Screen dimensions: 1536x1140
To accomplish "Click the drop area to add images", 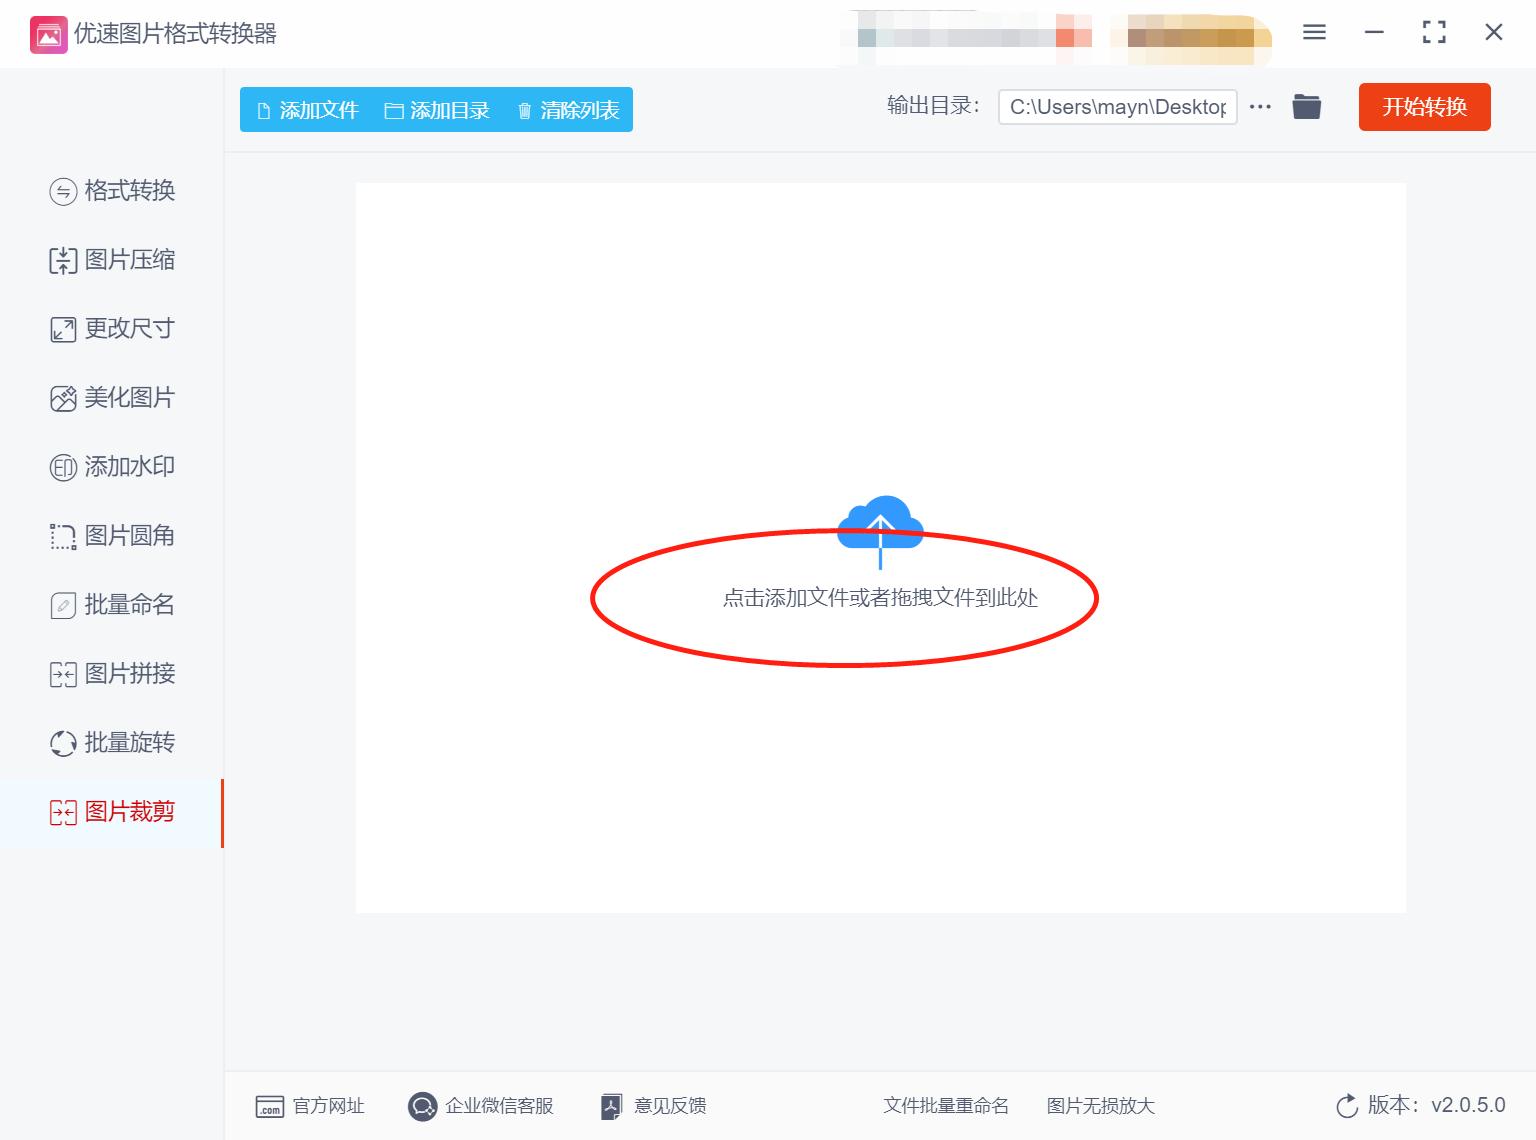I will [x=880, y=597].
